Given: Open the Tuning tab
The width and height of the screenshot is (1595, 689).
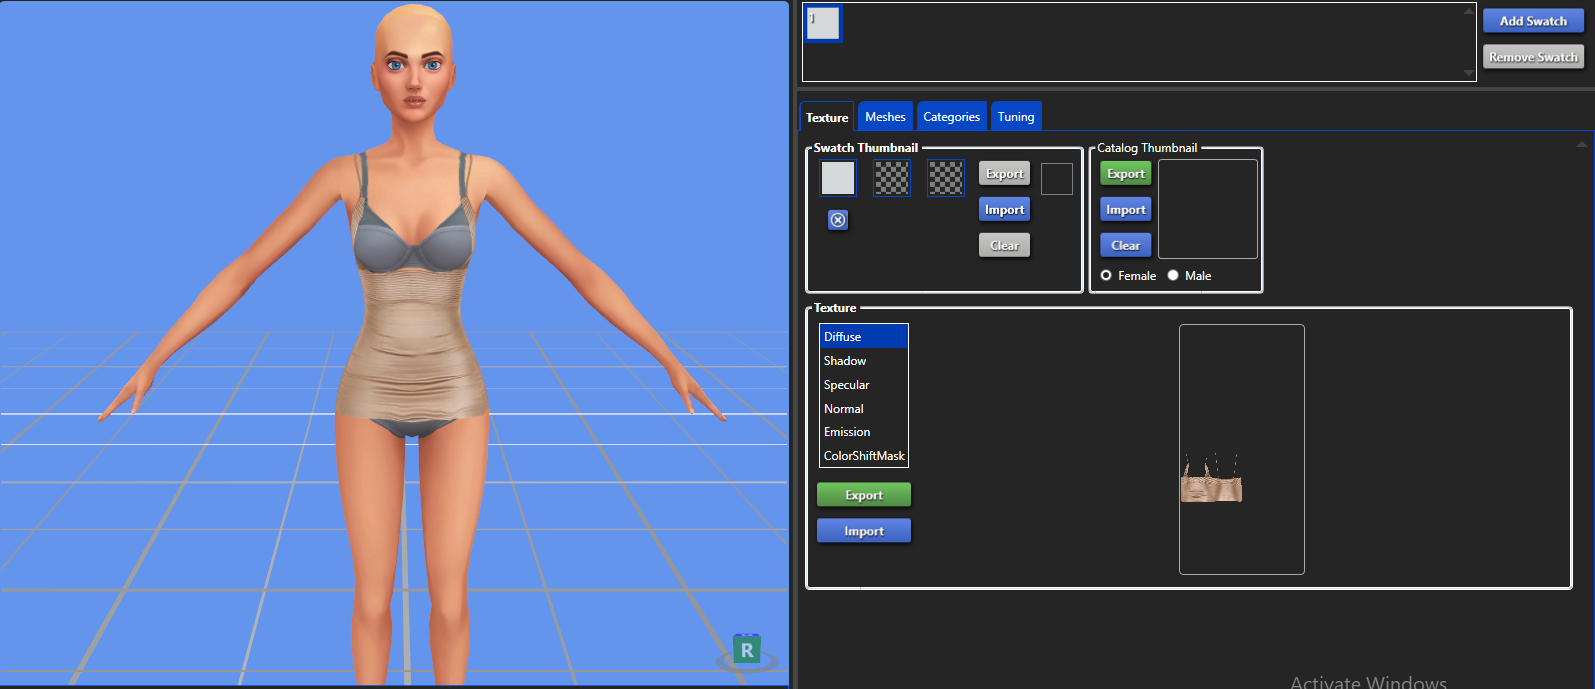Looking at the screenshot, I should click(x=1016, y=117).
